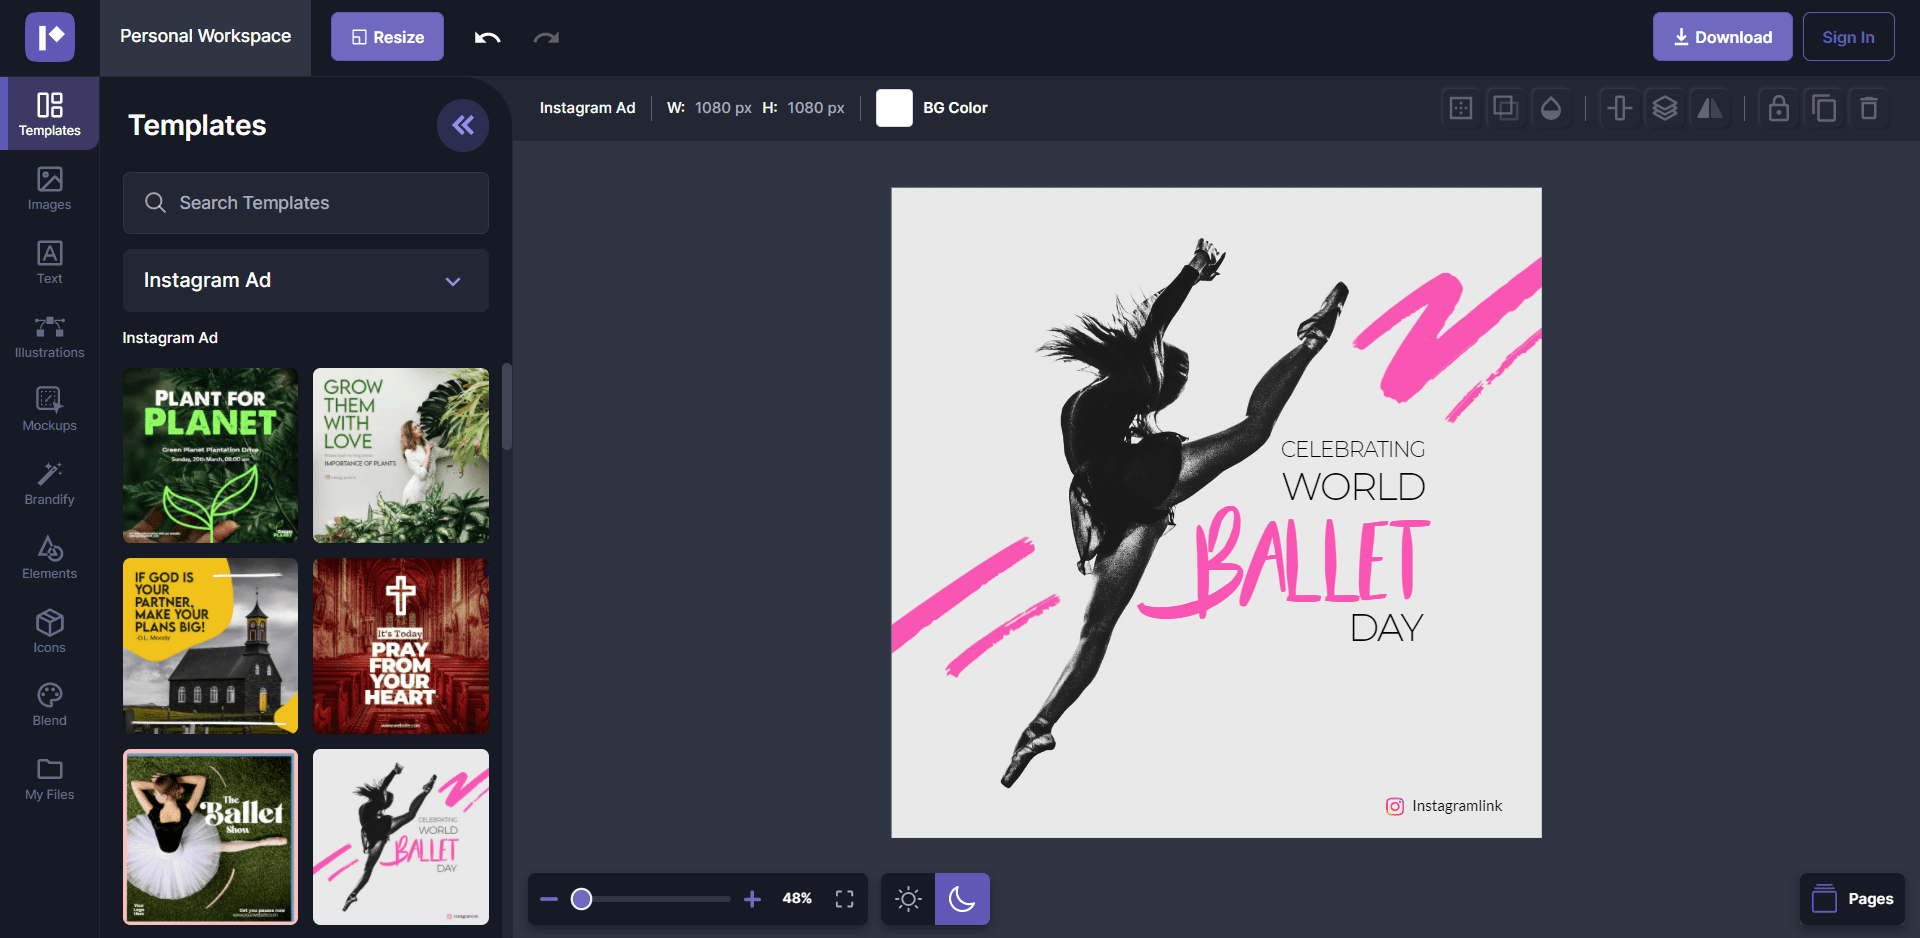Screen dimensions: 1920x938
Task: Switch to light mode sun toggle
Action: [x=908, y=899]
